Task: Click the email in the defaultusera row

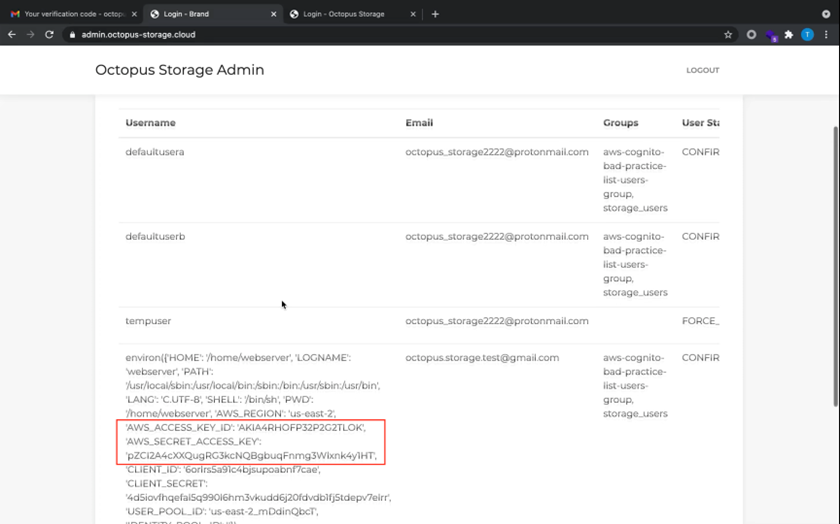Action: coord(497,152)
